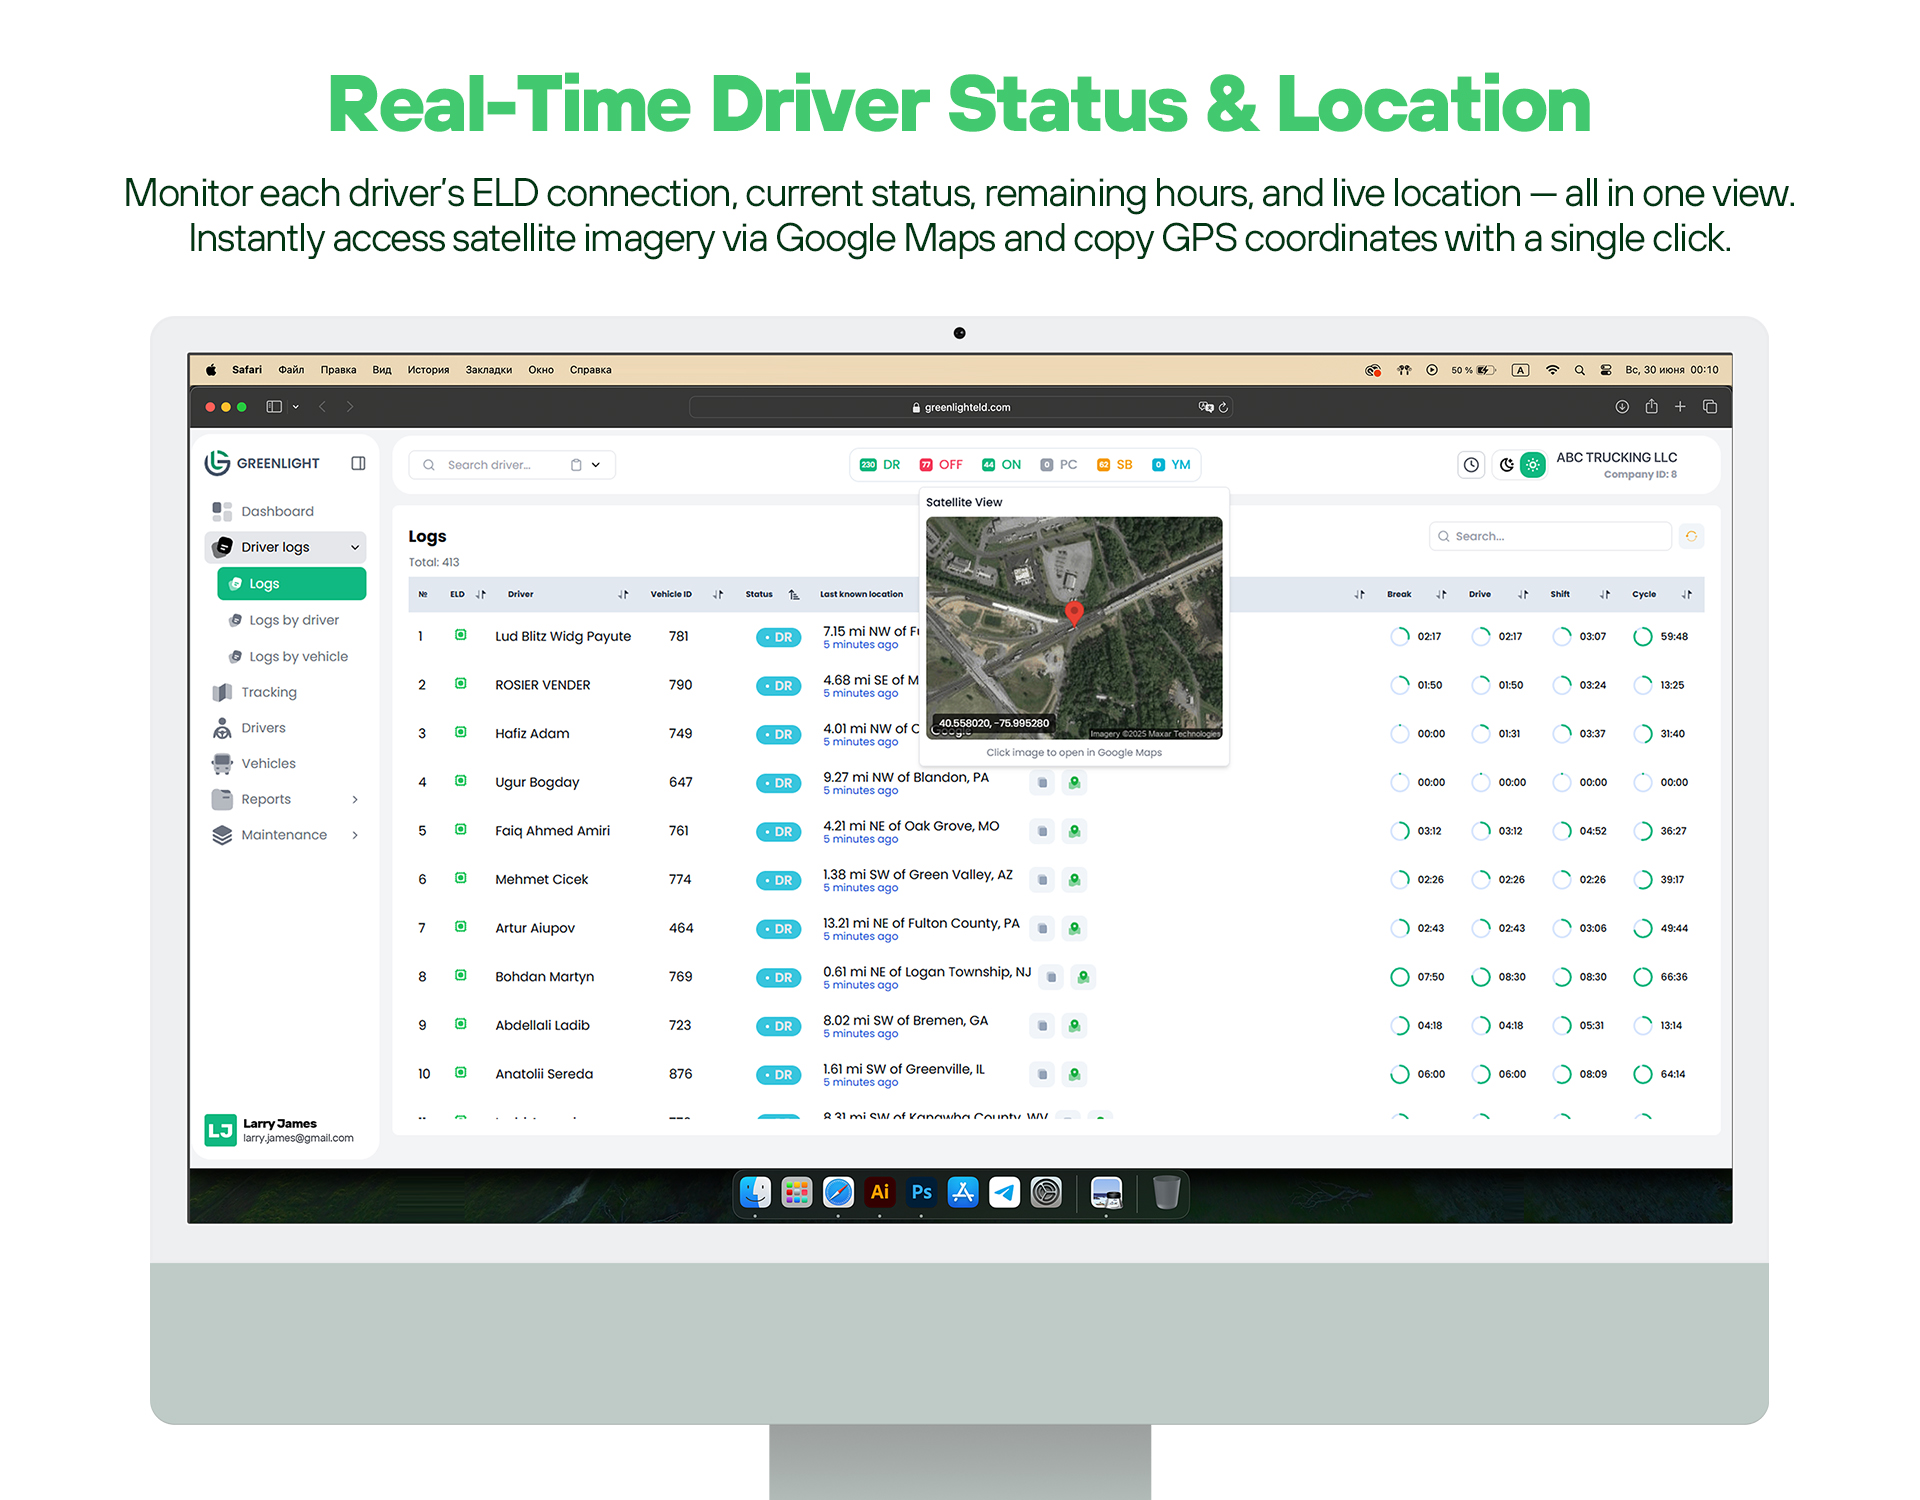The width and height of the screenshot is (1920, 1500).
Task: Open map pin for Bohdan Martyn
Action: (1083, 977)
